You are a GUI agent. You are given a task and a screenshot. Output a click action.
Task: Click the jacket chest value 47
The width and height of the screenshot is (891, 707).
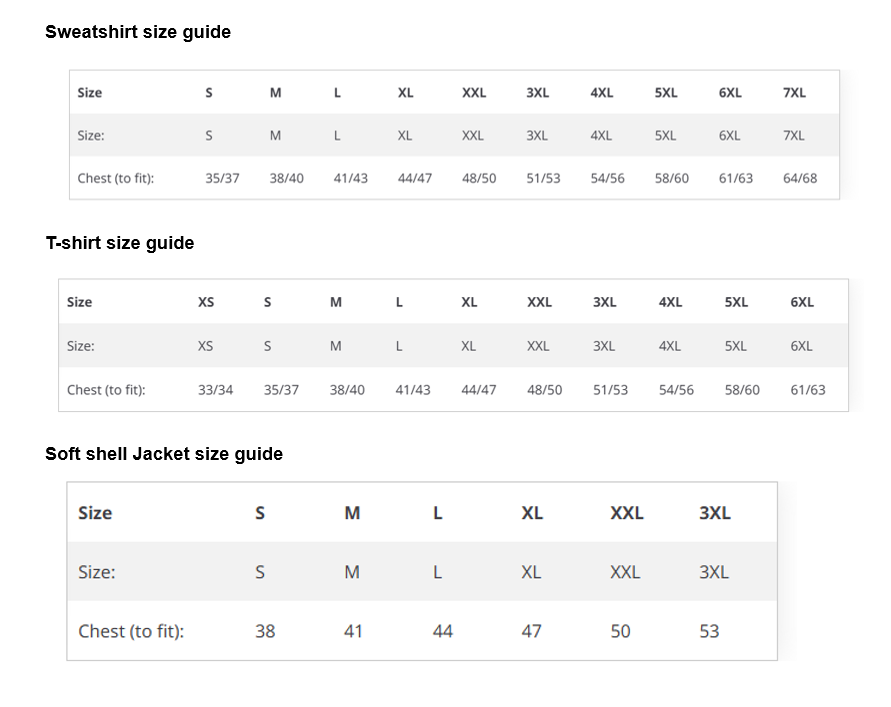(531, 631)
